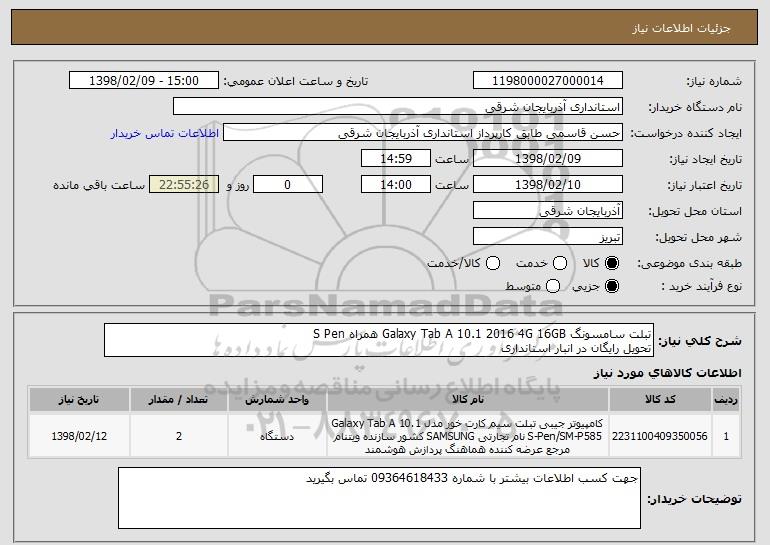Viewport: 770px width, 545px height.
Task: Click the ردیف column header
Action: [726, 400]
